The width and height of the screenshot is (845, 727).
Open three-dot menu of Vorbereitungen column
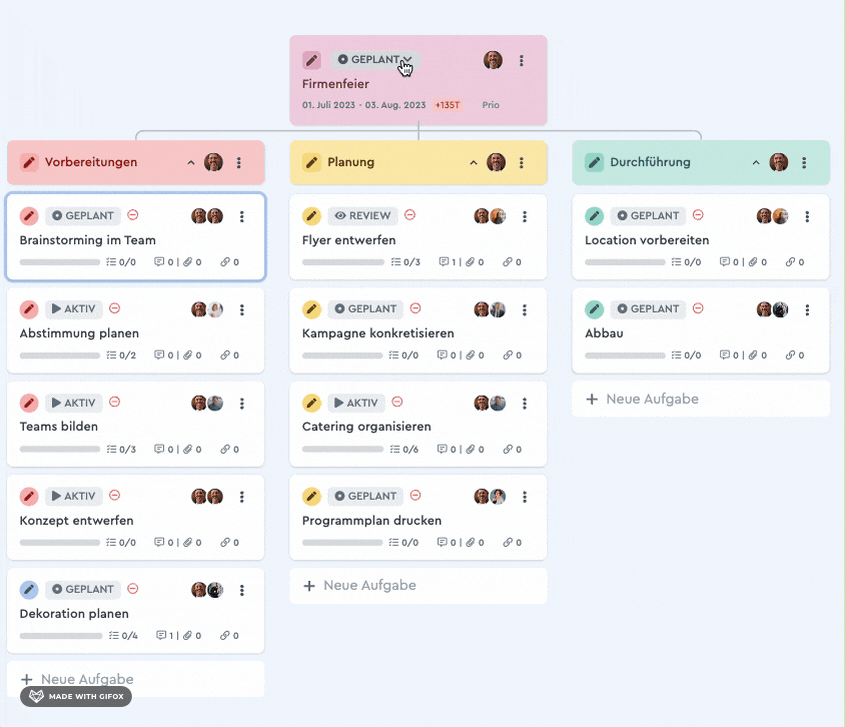(239, 163)
